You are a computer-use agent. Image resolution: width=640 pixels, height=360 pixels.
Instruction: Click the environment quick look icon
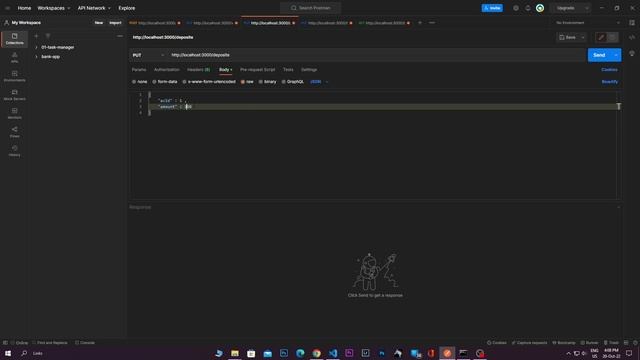pos(632,23)
